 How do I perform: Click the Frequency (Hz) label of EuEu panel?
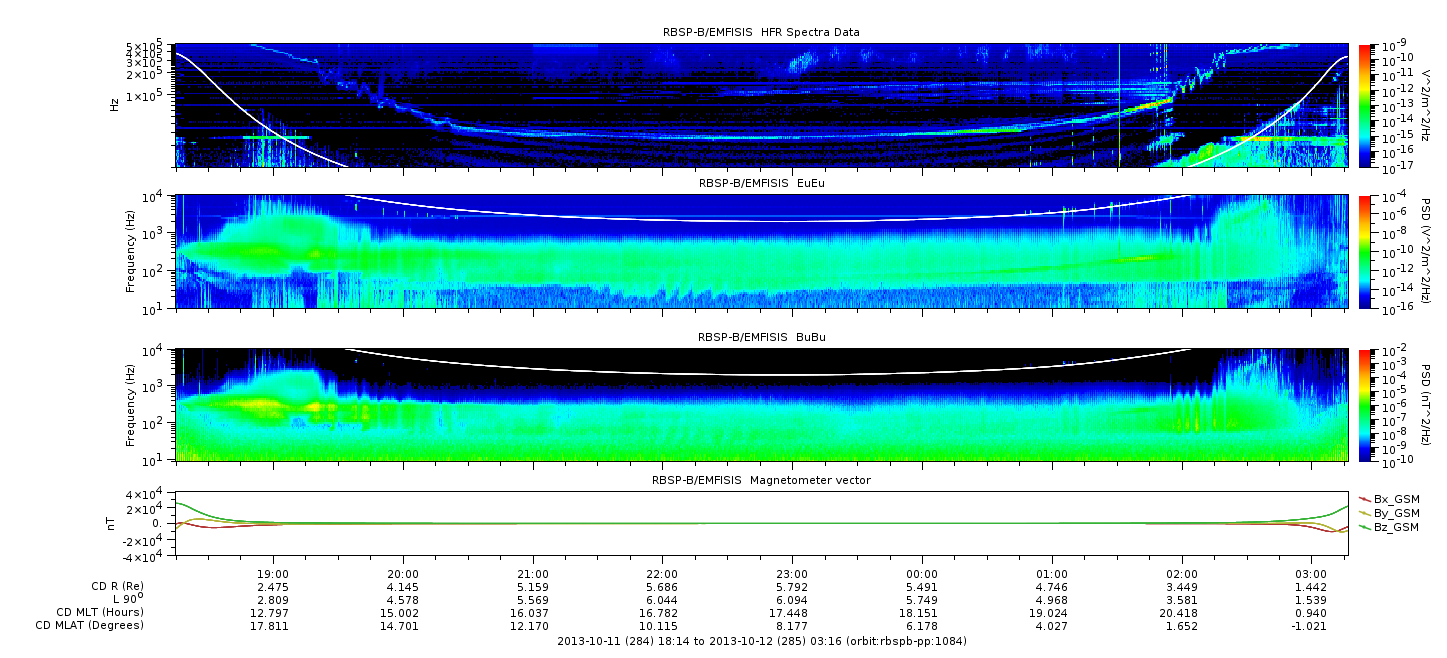click(x=131, y=252)
